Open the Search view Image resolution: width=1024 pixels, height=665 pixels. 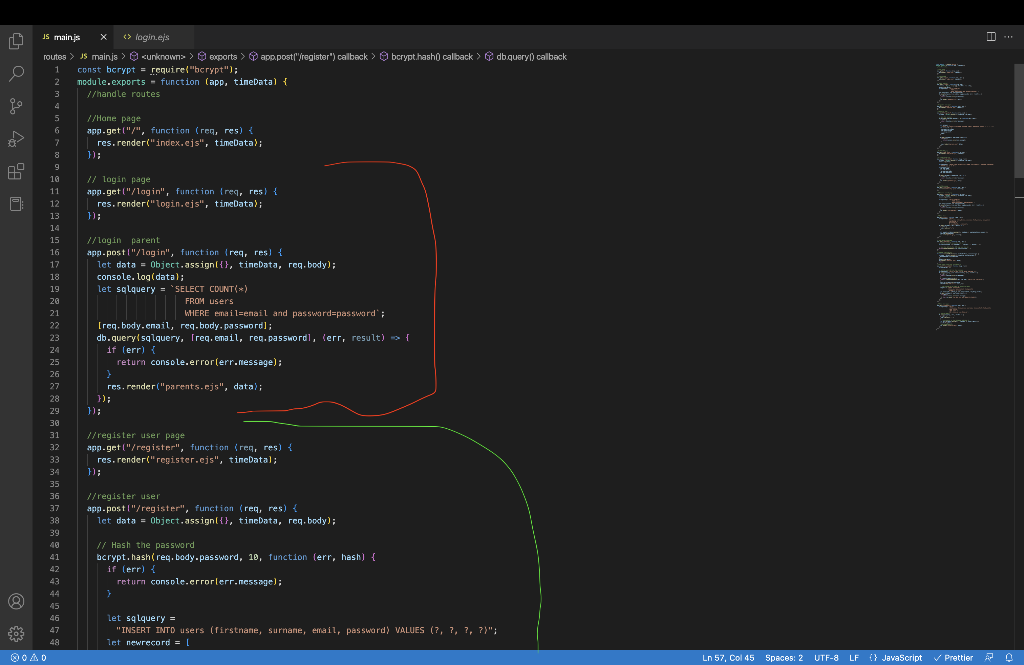click(x=15, y=73)
